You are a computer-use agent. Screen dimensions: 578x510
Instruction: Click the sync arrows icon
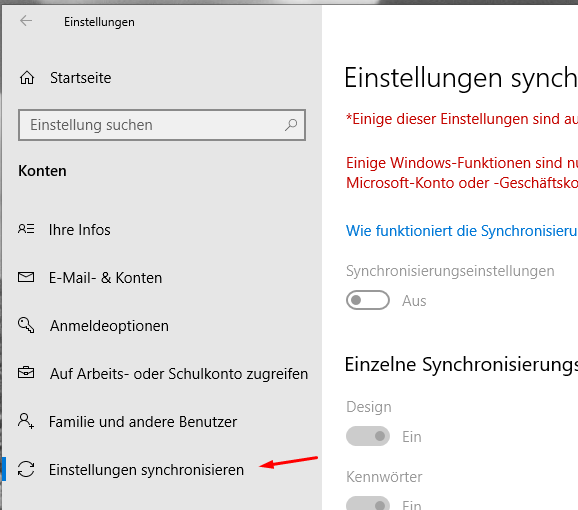click(x=26, y=469)
